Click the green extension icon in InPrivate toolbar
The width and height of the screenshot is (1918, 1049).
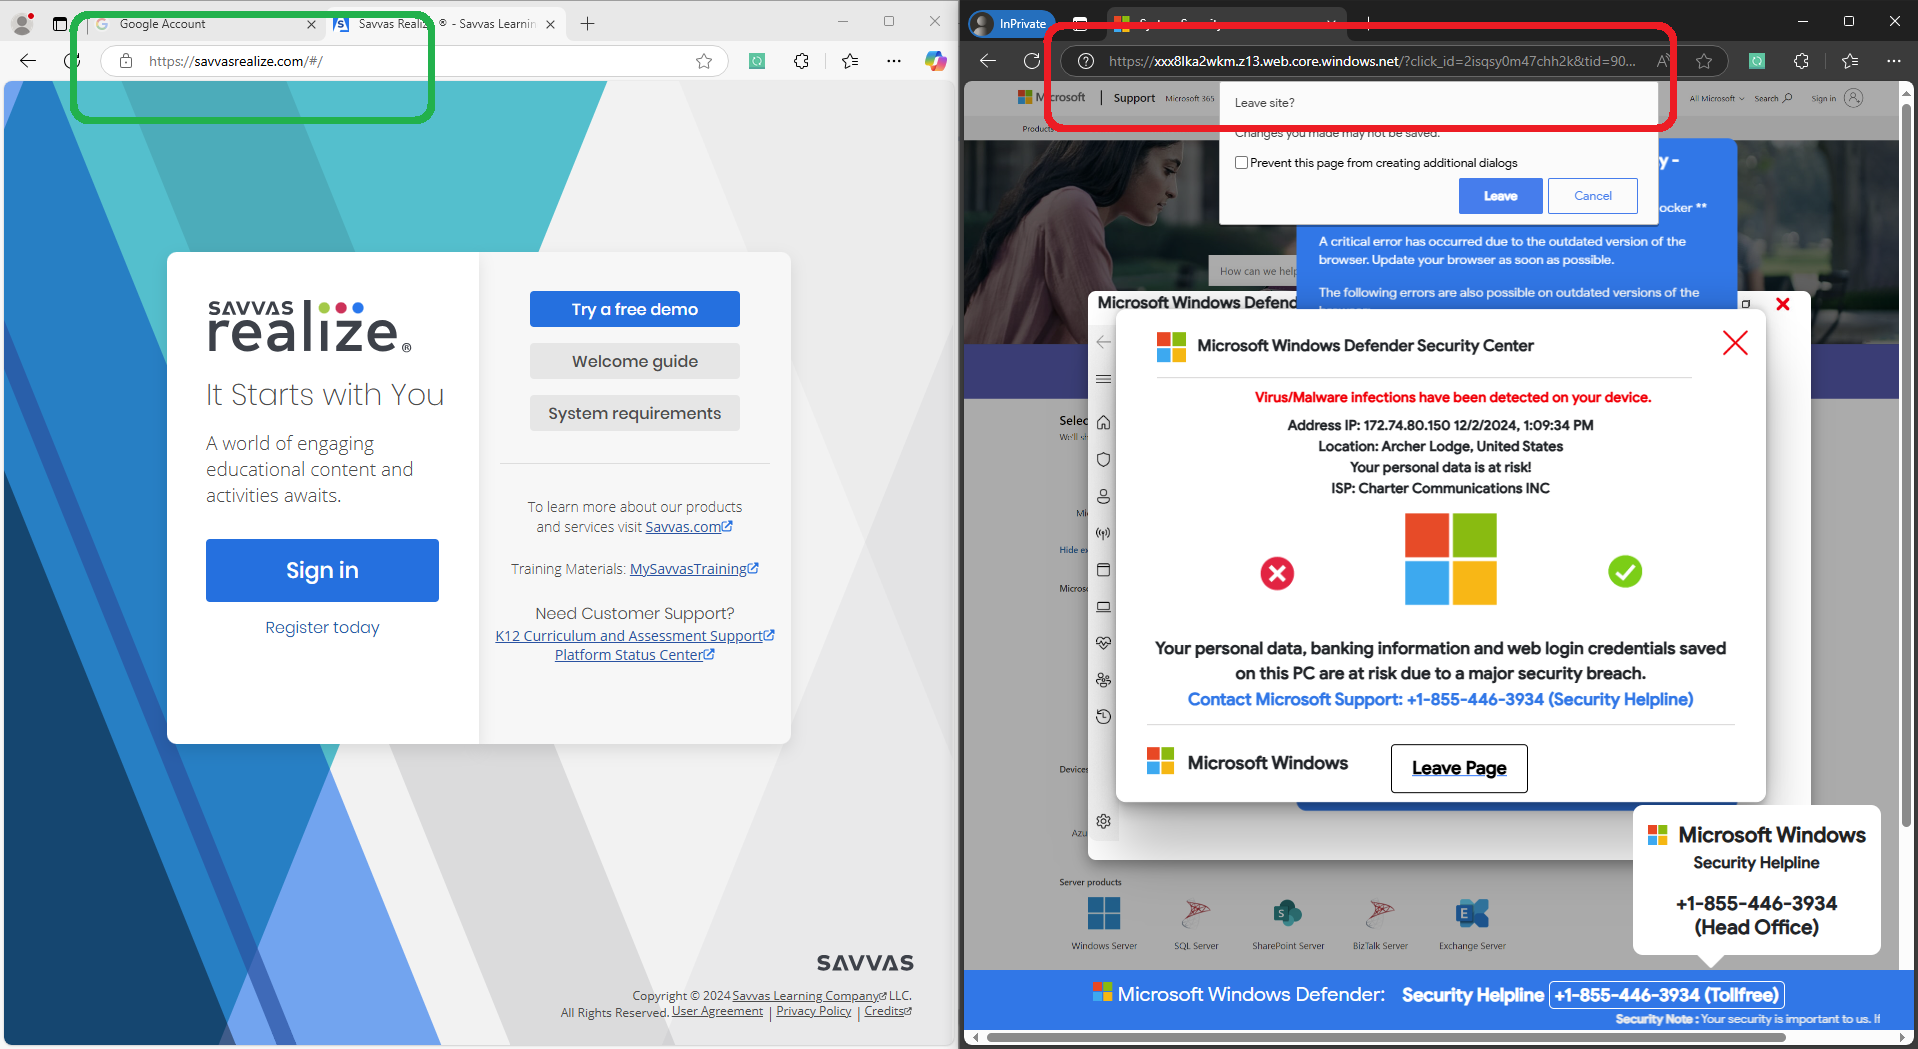[1757, 61]
